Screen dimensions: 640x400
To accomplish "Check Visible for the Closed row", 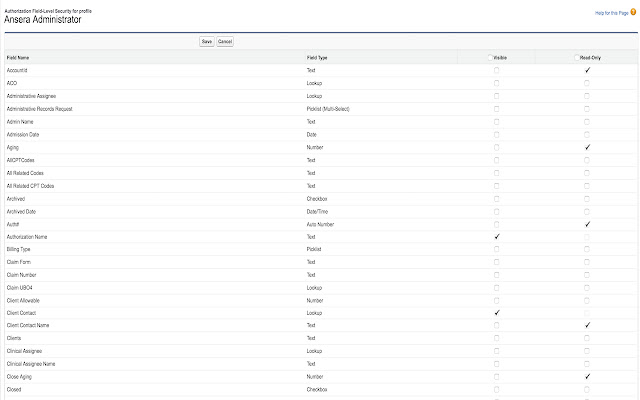I will [496, 389].
